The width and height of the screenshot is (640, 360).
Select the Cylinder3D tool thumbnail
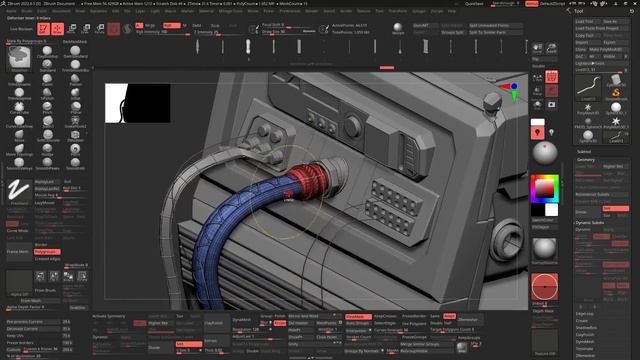coord(616,80)
